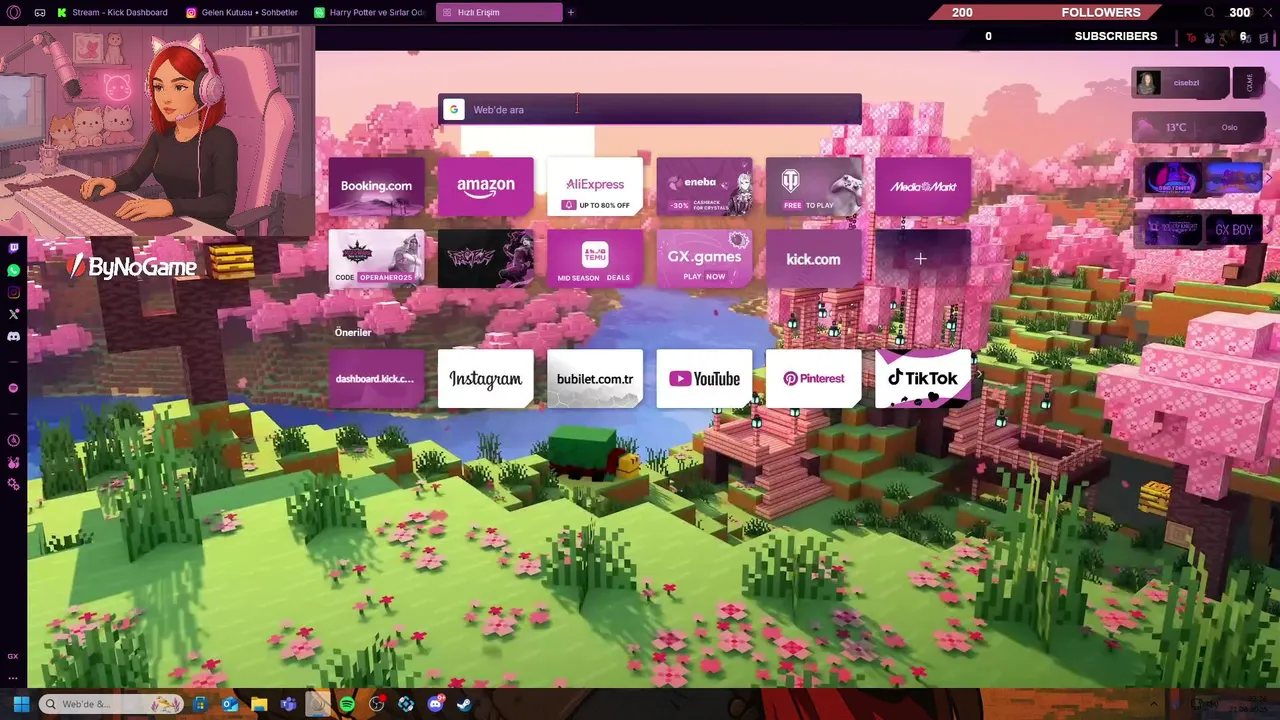Image resolution: width=1280 pixels, height=720 pixels.
Task: Open the Twitch sidebar panel
Action: 13,248
